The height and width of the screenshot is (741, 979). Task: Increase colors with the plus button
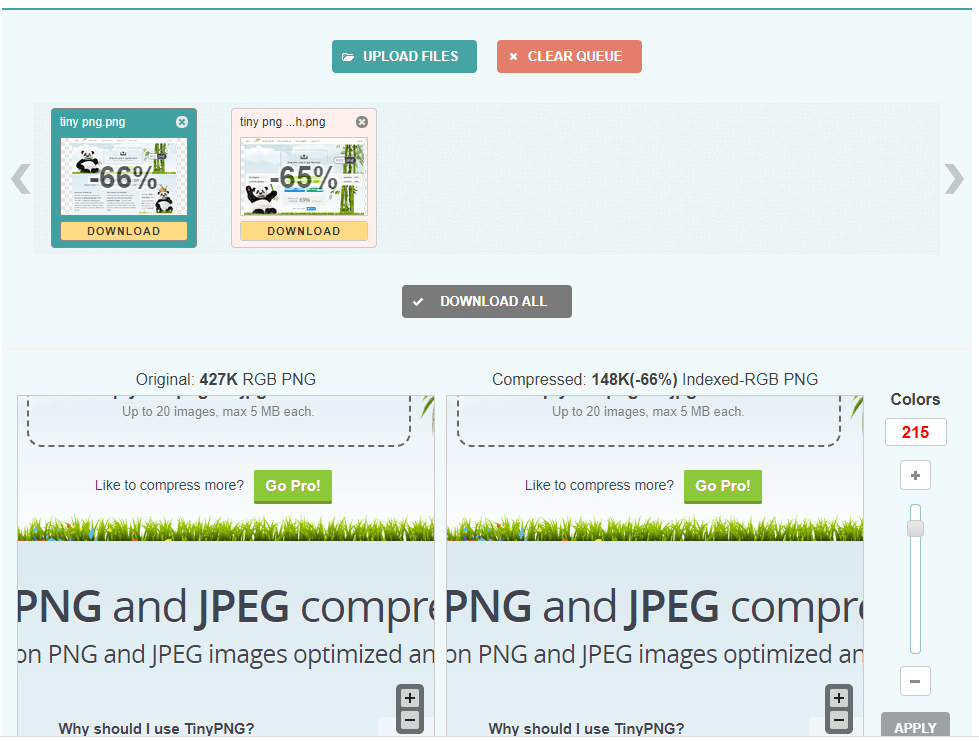(915, 476)
